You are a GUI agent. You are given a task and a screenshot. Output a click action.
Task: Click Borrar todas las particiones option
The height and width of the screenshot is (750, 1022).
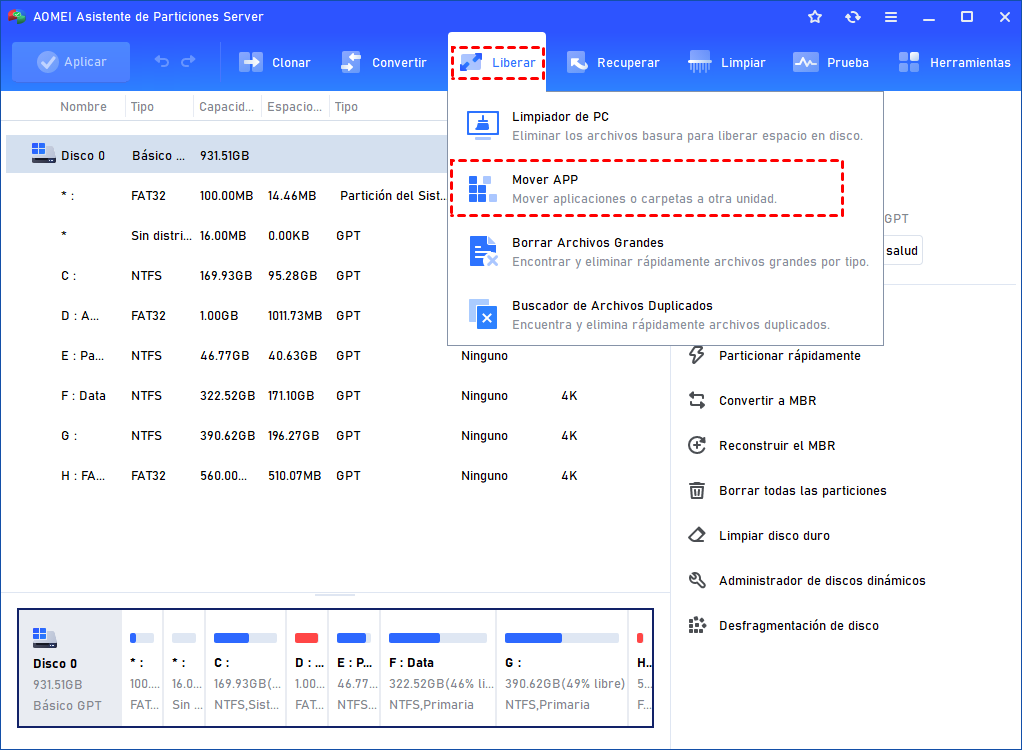(802, 491)
